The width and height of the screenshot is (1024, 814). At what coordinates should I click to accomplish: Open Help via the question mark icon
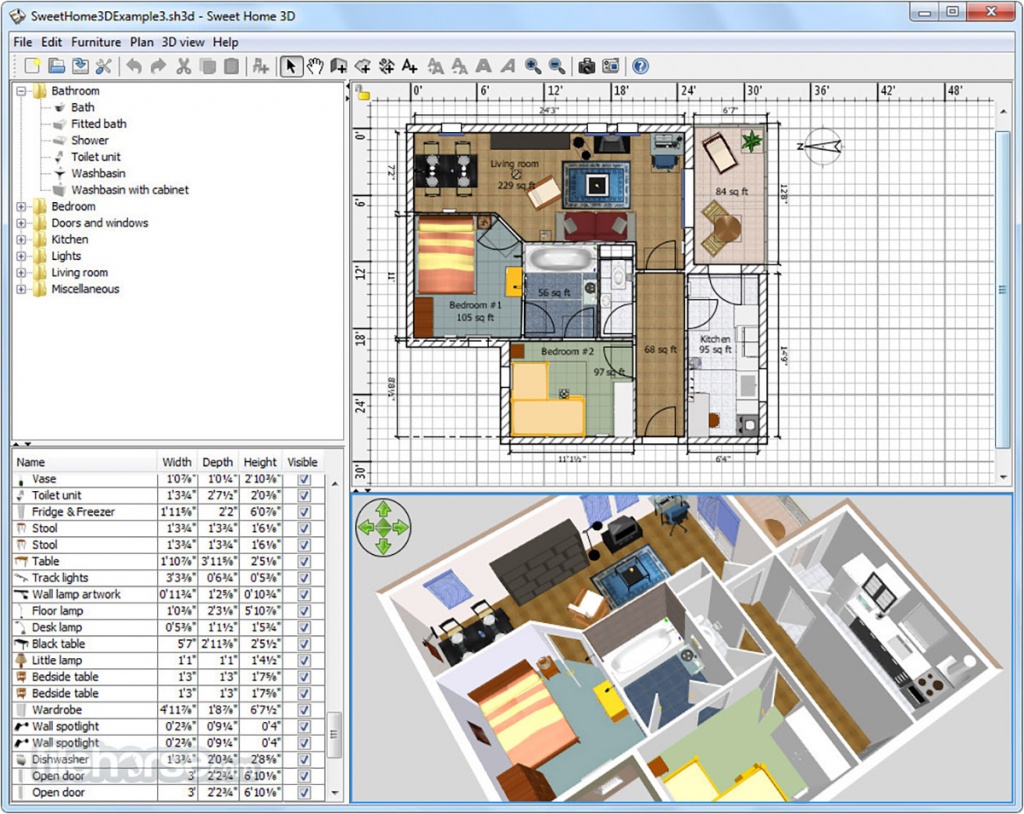coord(640,66)
